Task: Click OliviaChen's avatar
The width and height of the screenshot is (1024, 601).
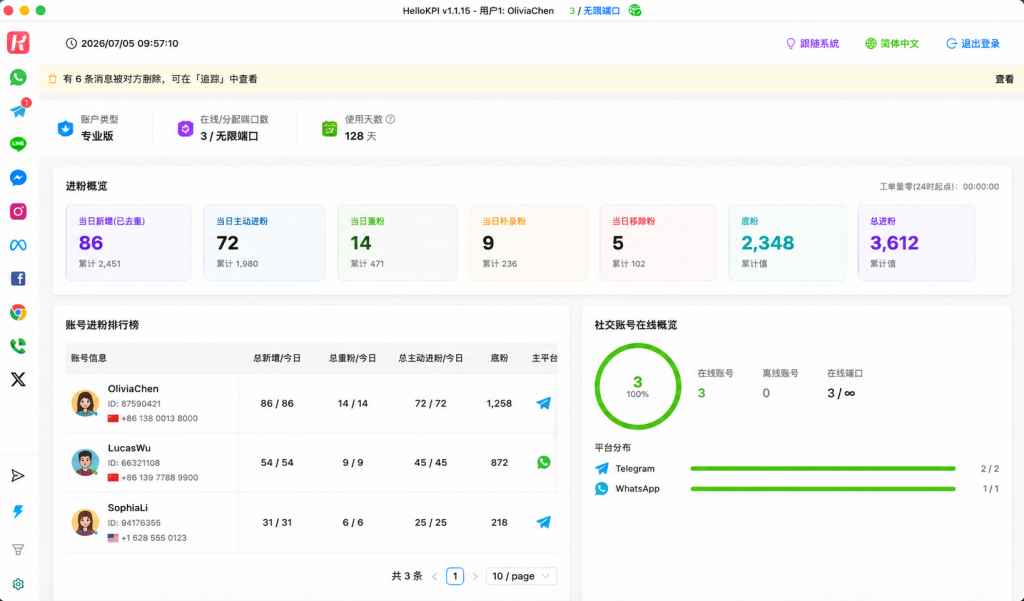Action: point(85,403)
